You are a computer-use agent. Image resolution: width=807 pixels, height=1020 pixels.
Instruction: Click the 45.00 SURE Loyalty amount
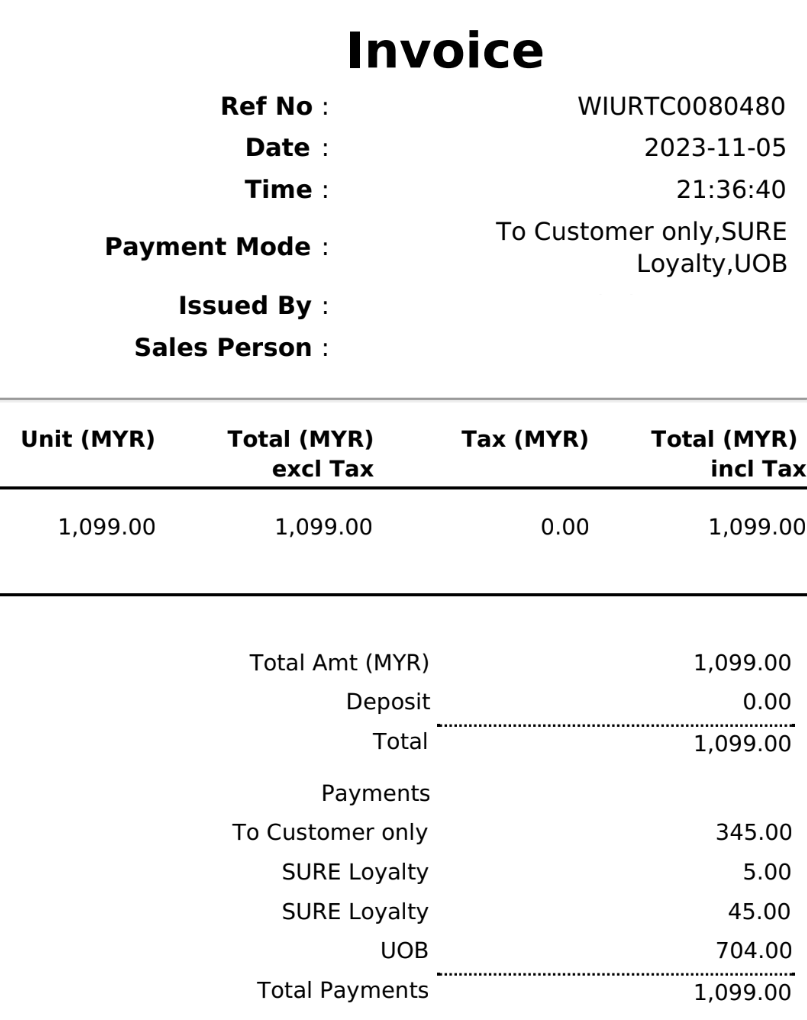[765, 911]
